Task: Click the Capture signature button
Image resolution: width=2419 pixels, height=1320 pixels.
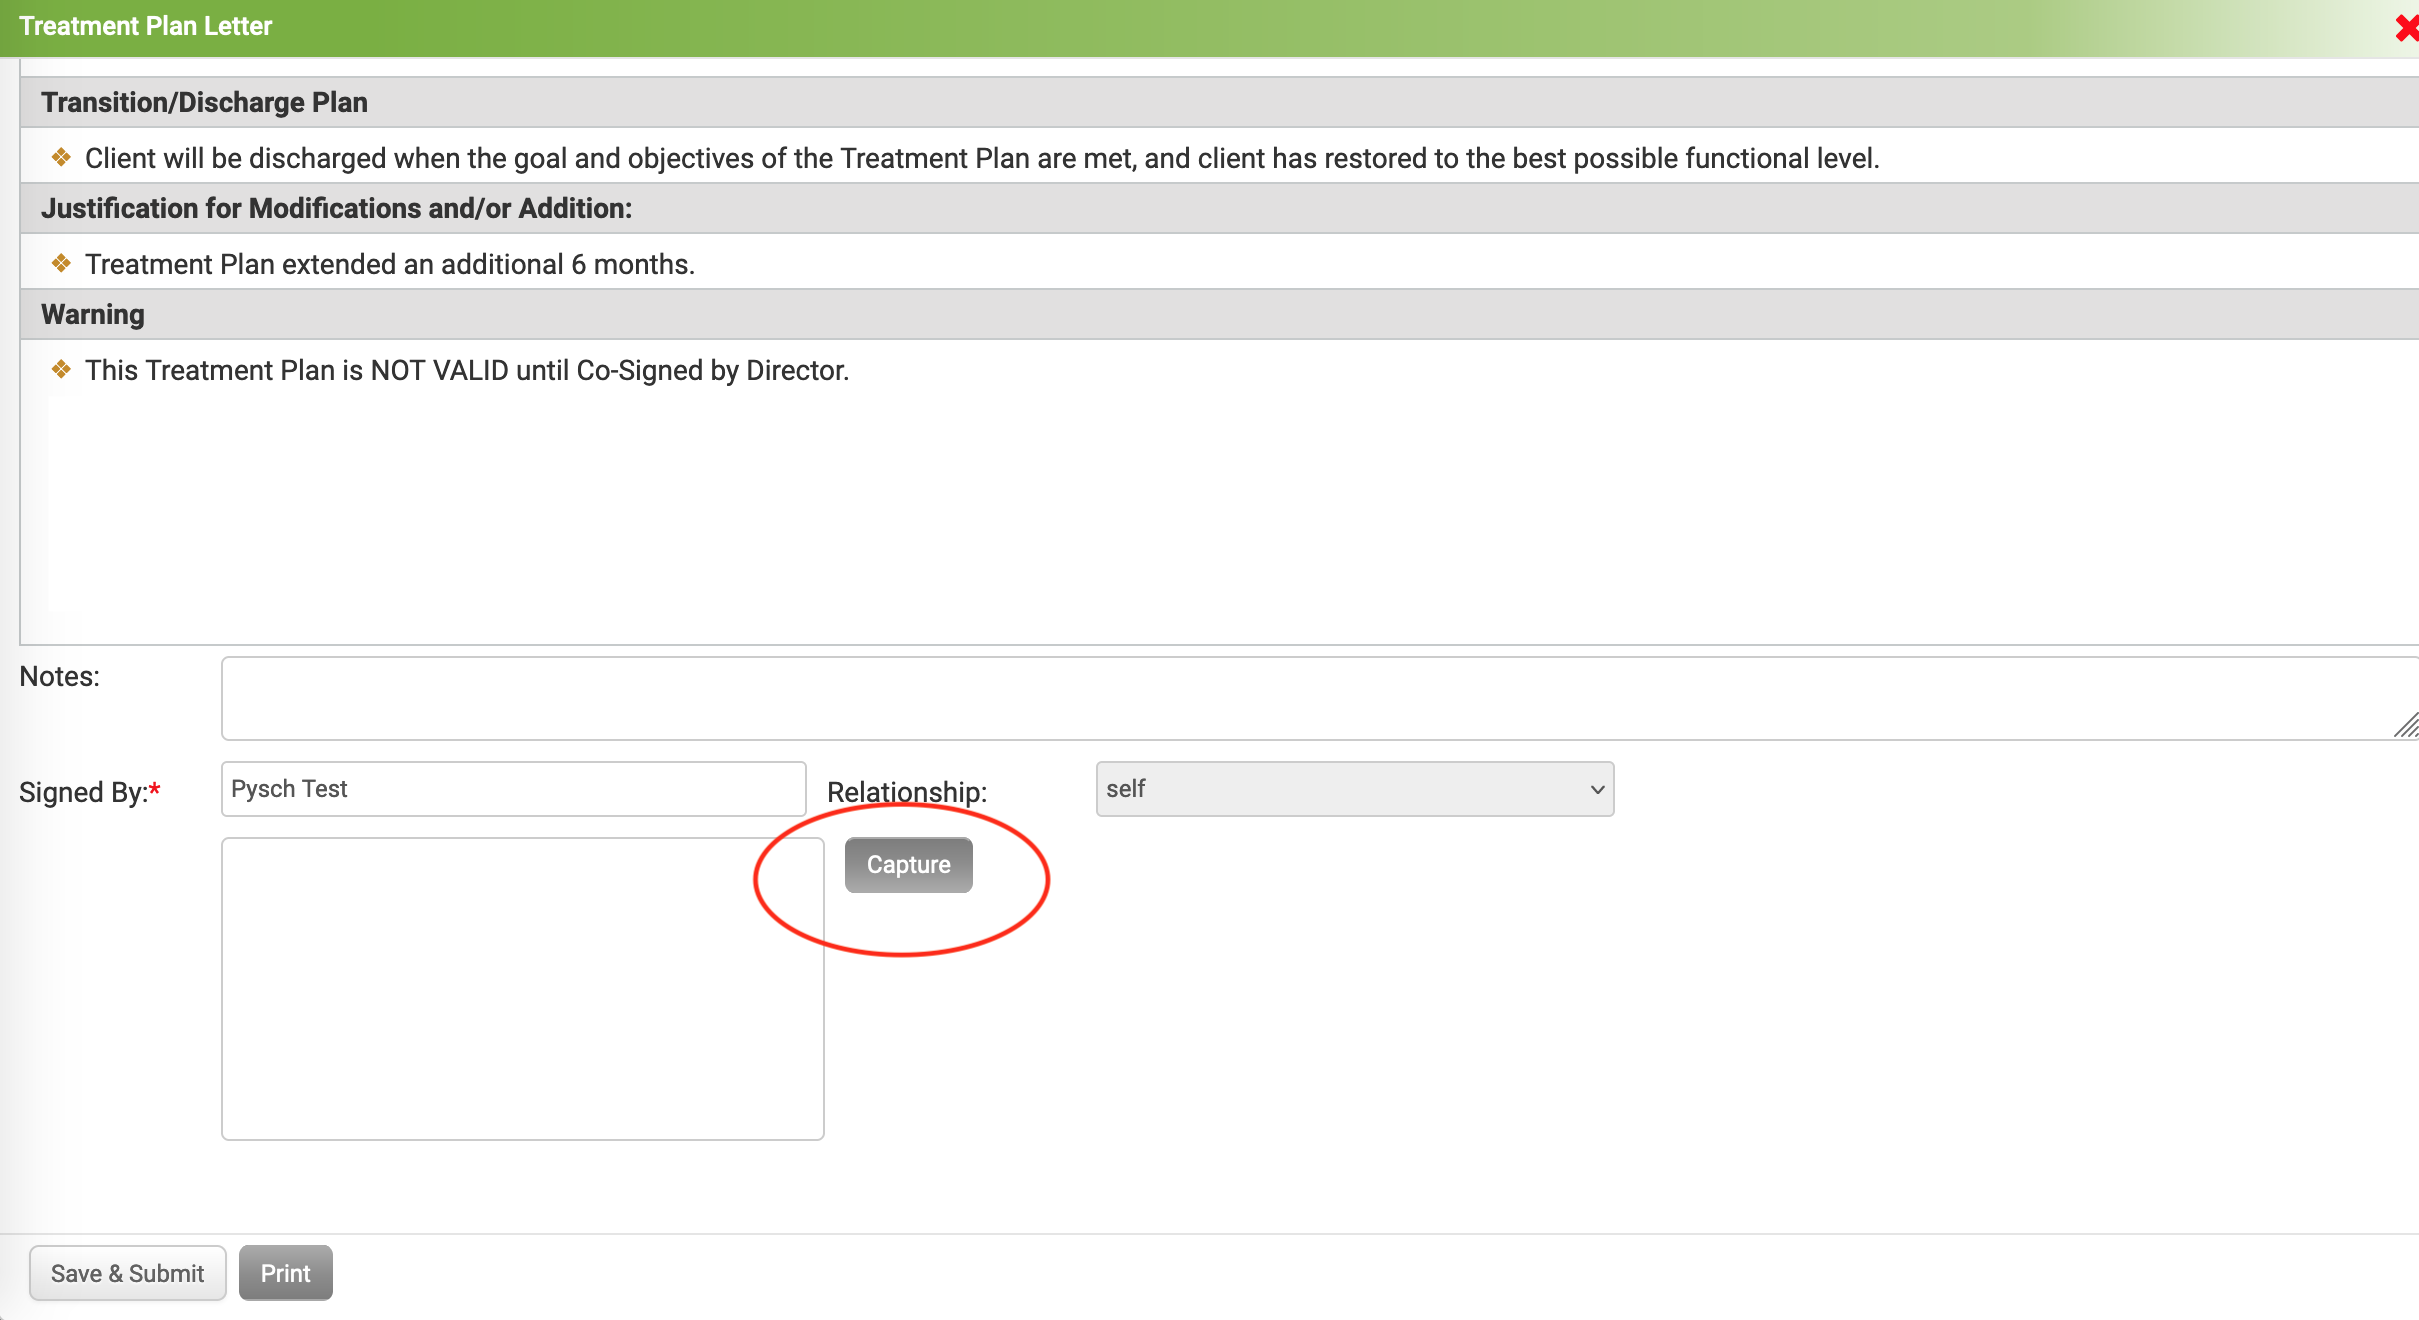Action: coord(908,865)
